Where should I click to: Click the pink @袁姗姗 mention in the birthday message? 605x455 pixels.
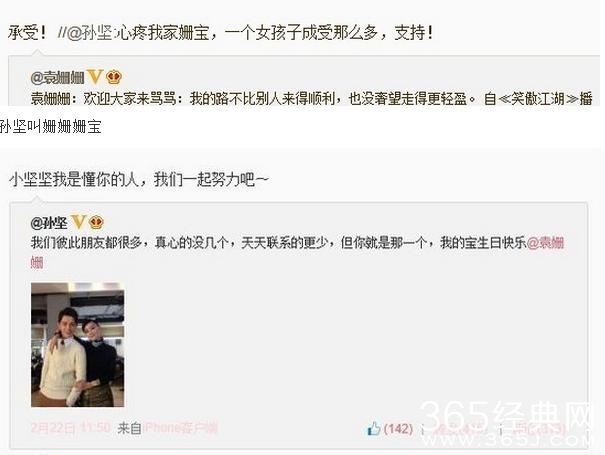pyautogui.click(x=545, y=243)
